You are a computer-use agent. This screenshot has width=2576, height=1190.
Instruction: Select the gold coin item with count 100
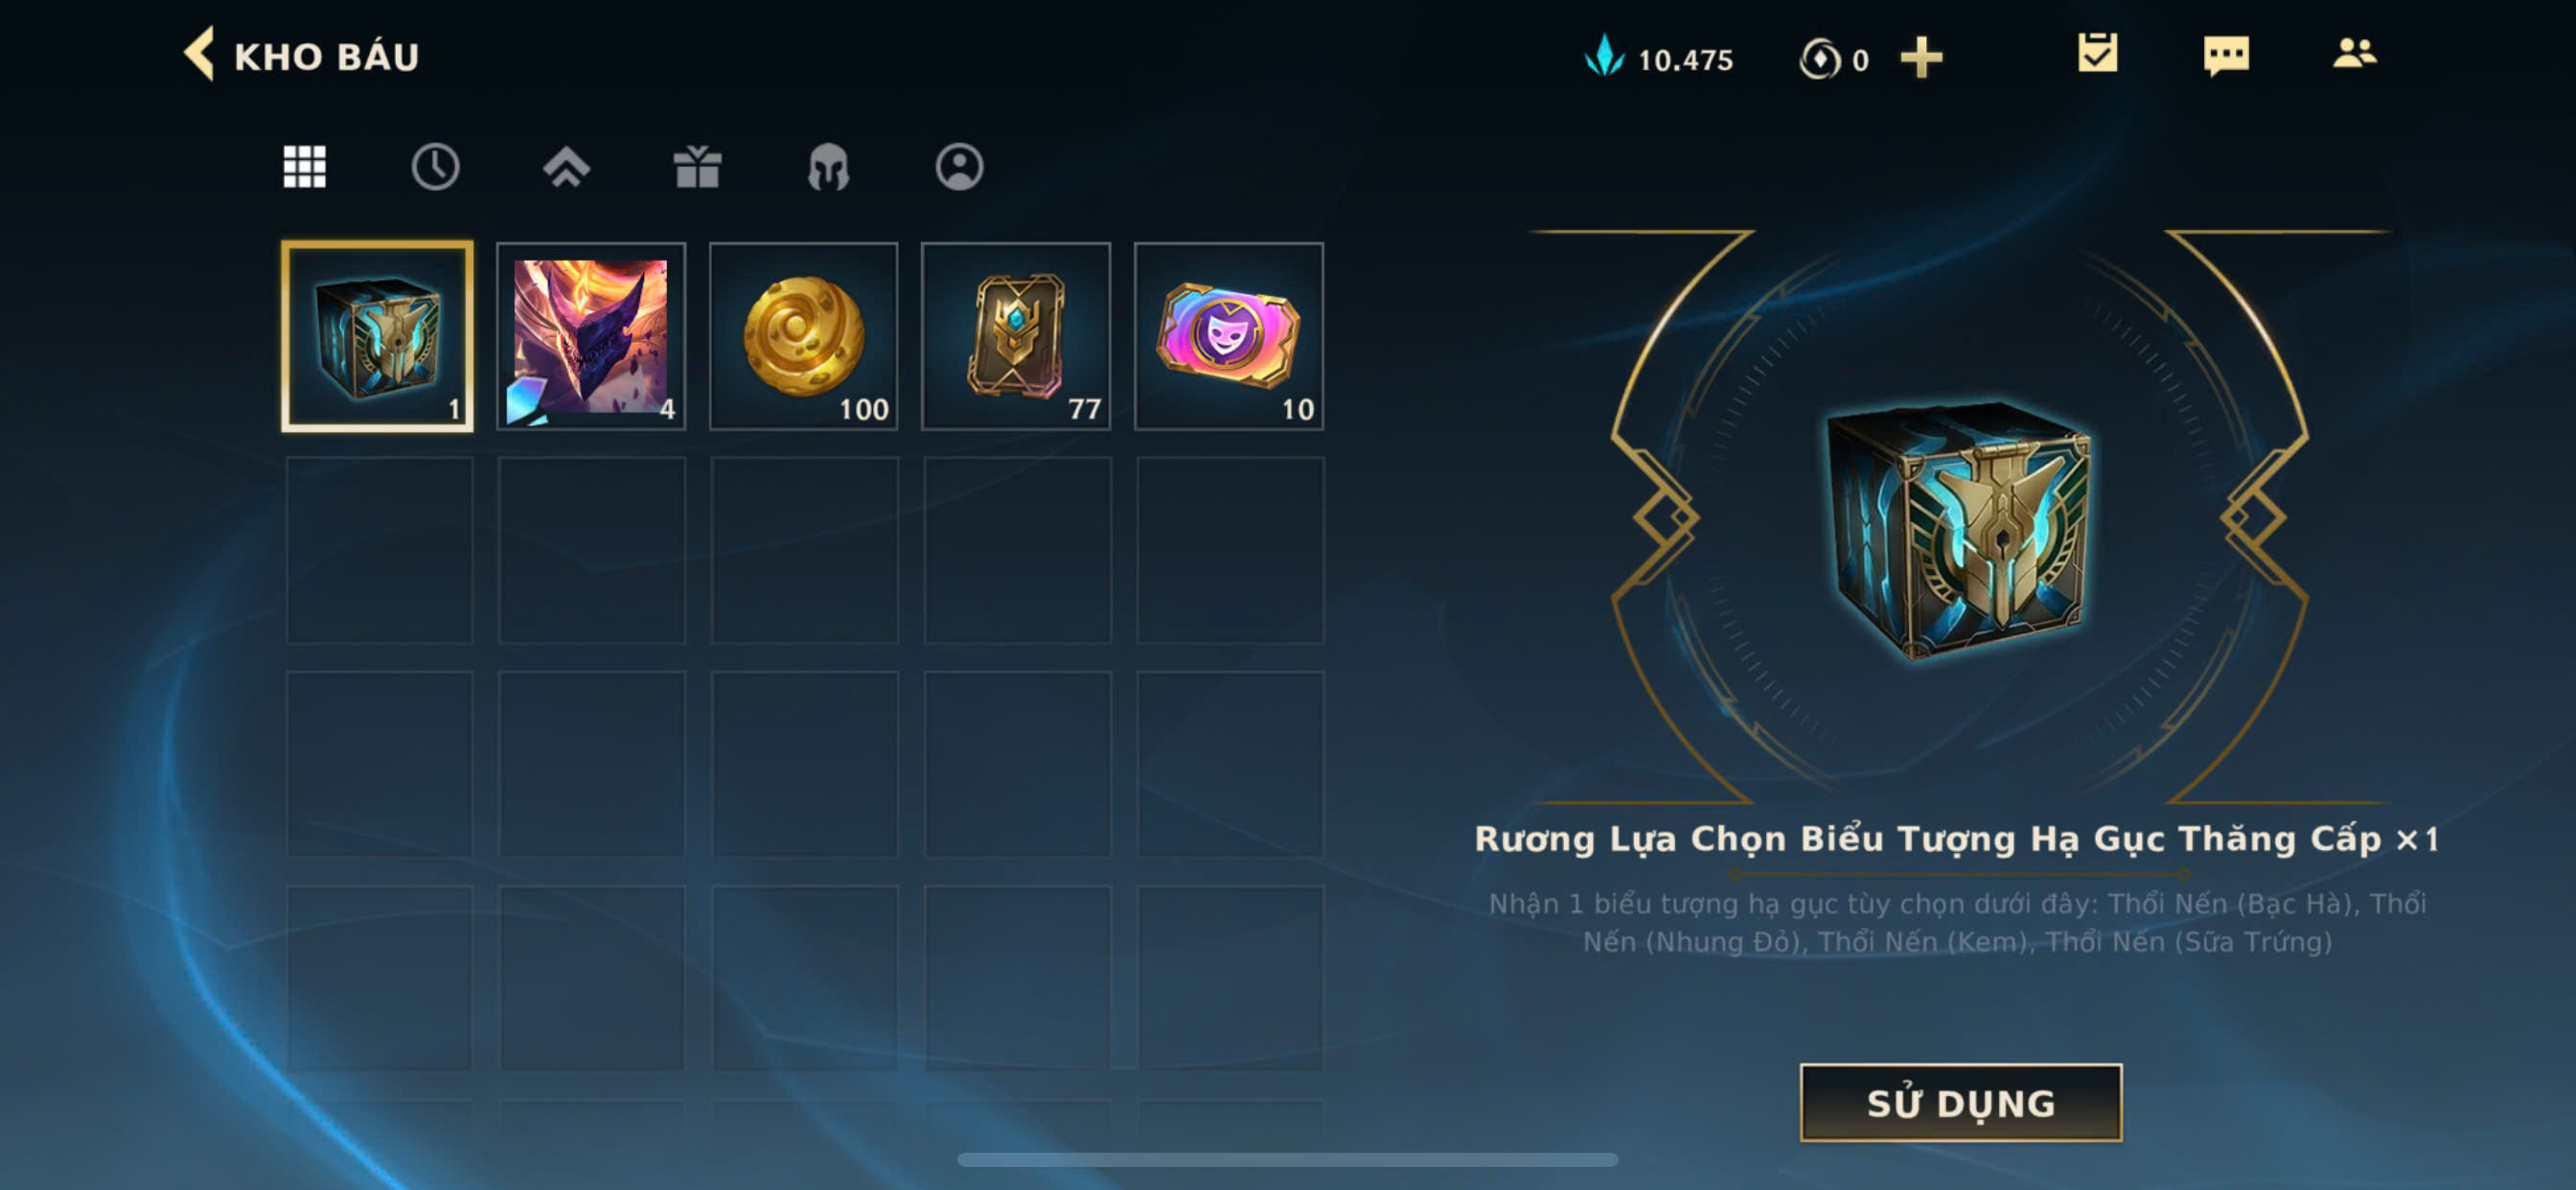(803, 336)
